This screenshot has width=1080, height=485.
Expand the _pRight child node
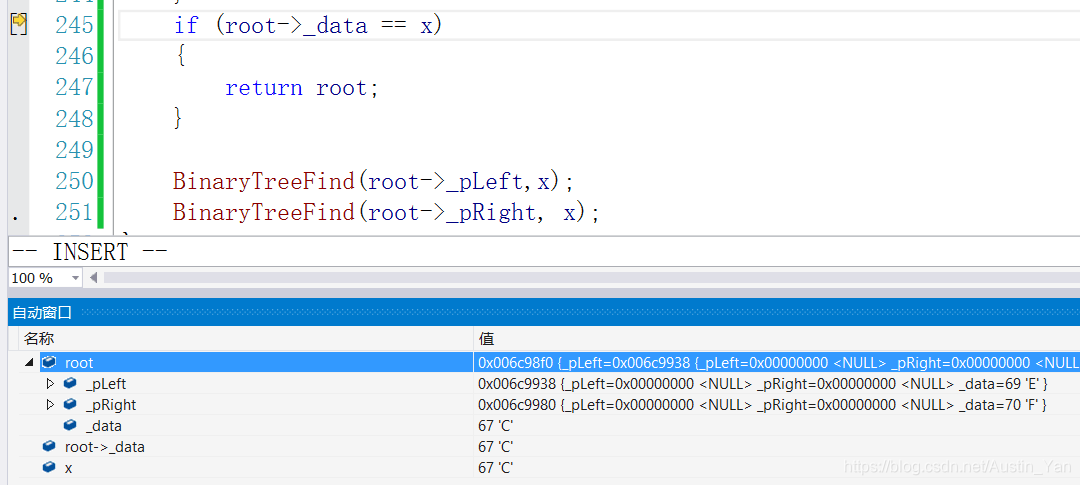50,404
